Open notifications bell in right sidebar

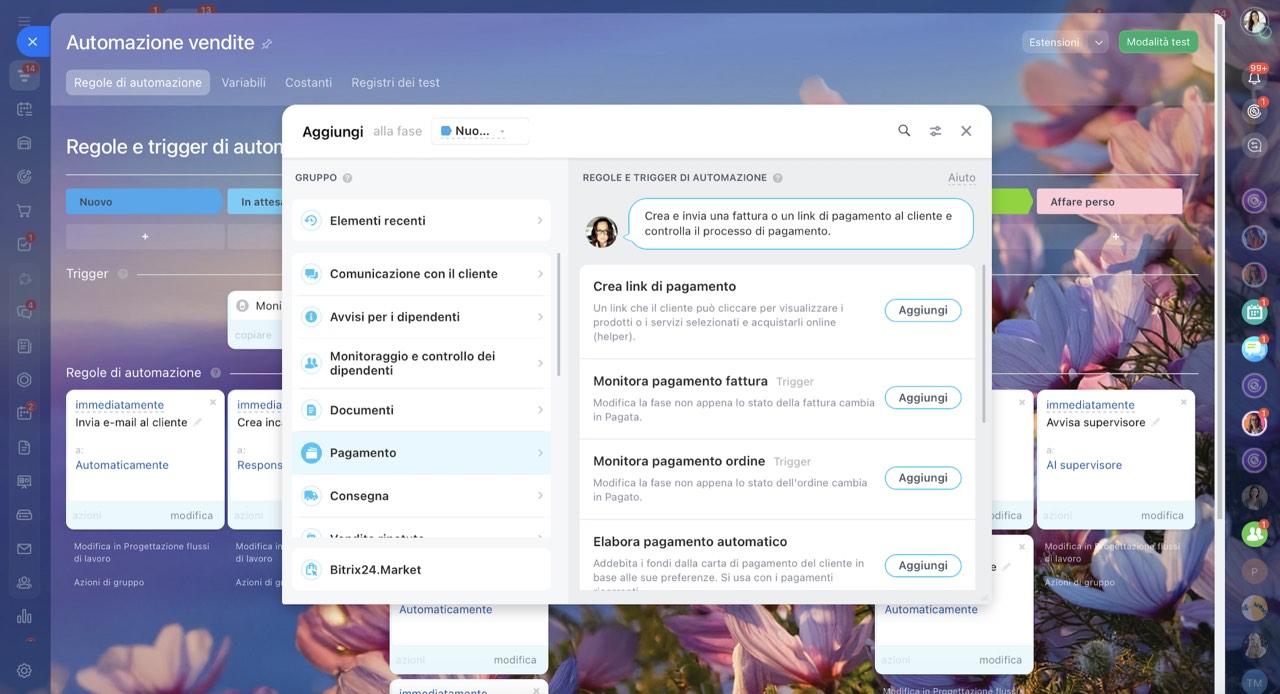click(1254, 77)
